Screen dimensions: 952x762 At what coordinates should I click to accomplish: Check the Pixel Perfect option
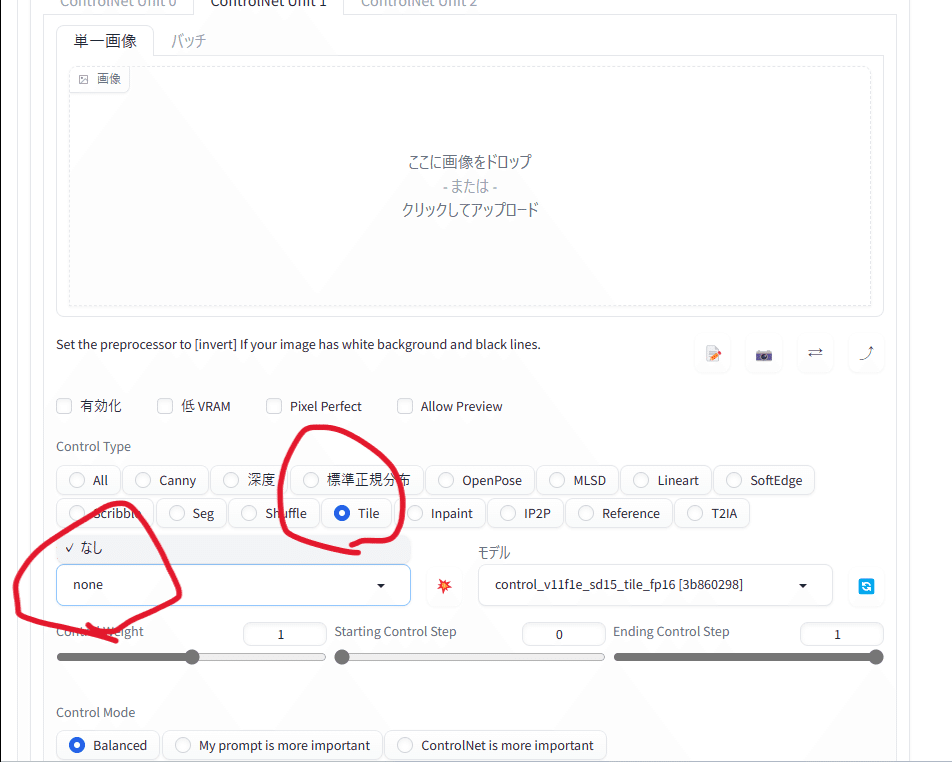(274, 406)
